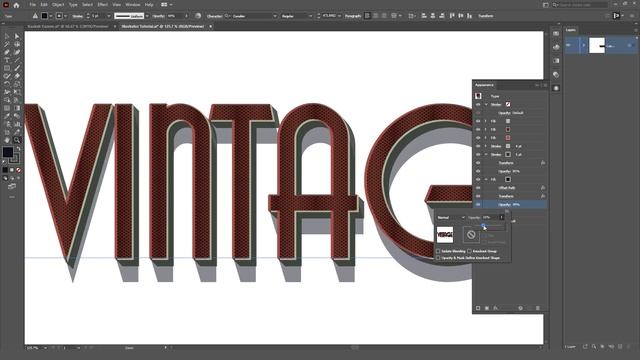The height and width of the screenshot is (360, 640).
Task: Select the Rectangle tool
Action: point(7,68)
